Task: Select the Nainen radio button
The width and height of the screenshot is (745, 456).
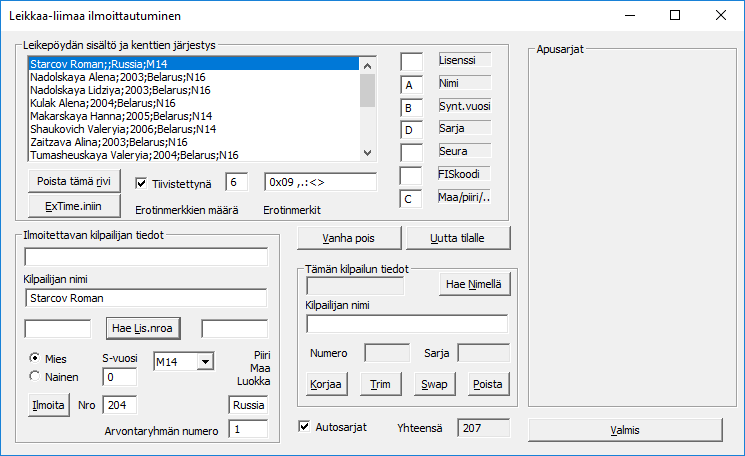Action: pyautogui.click(x=36, y=376)
